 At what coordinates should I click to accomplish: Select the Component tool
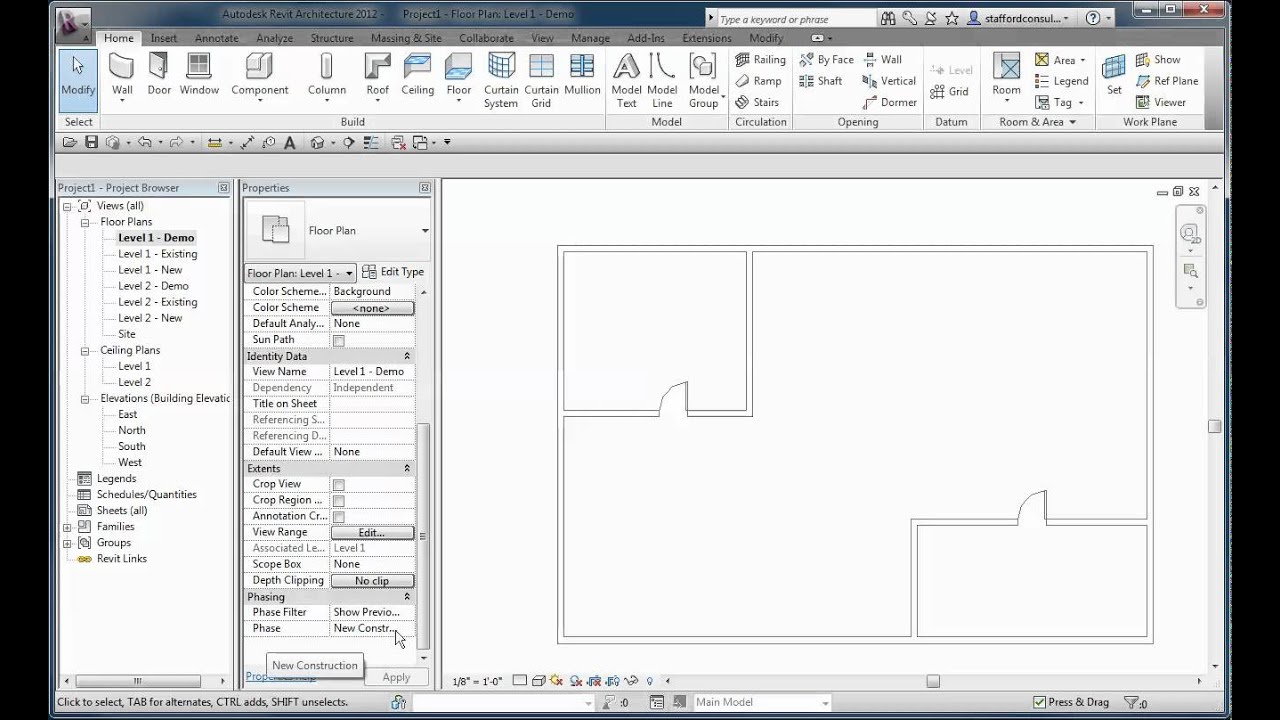point(260,78)
